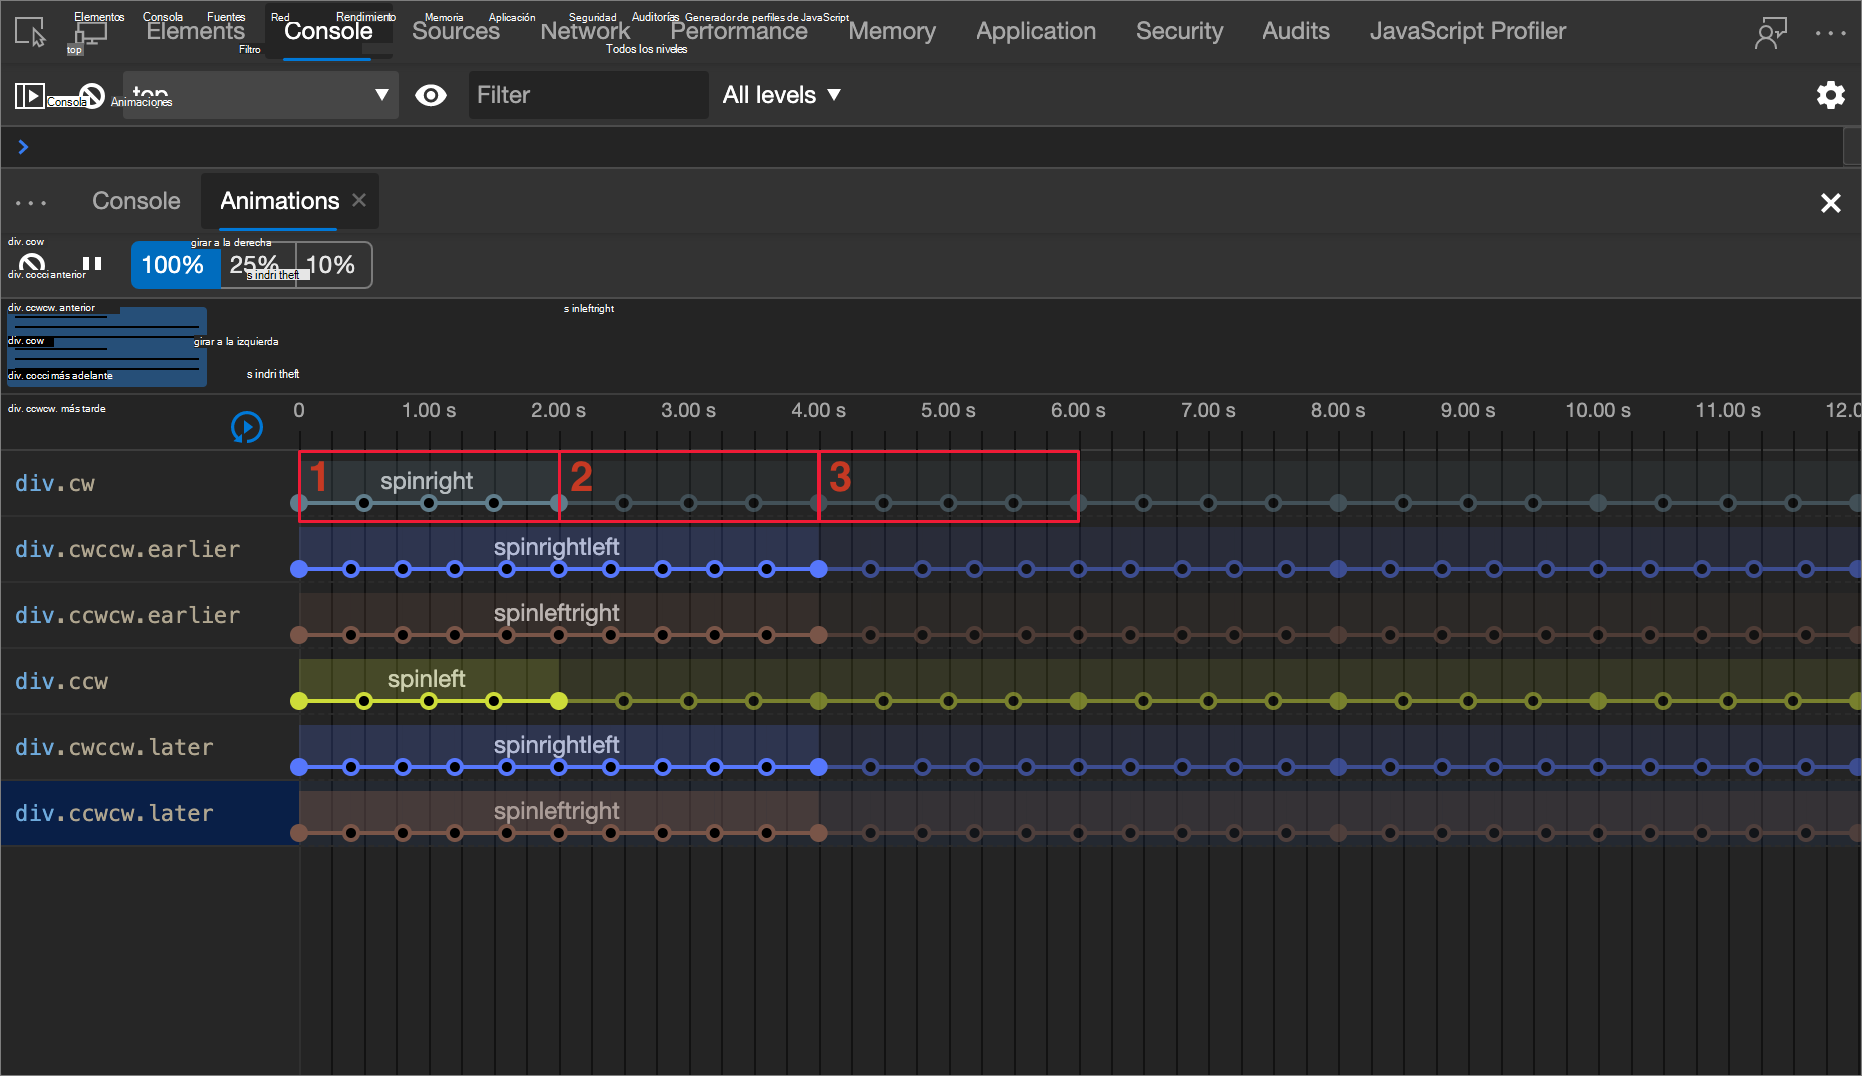The image size is (1862, 1076).
Task: Replay the animation group with the replay icon
Action: click(x=246, y=427)
